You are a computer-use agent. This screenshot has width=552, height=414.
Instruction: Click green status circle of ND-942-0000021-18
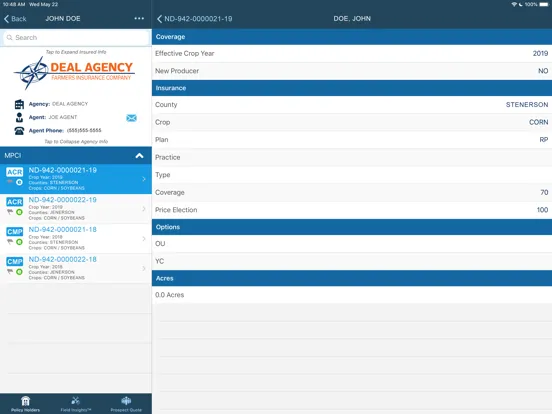pyautogui.click(x=19, y=242)
